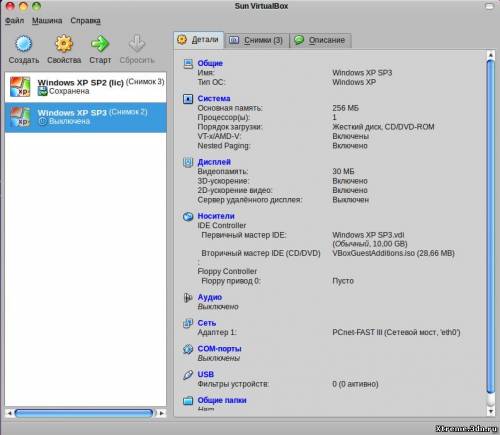Open the Аудио settings link
This screenshot has width=500, height=435.
click(210, 297)
